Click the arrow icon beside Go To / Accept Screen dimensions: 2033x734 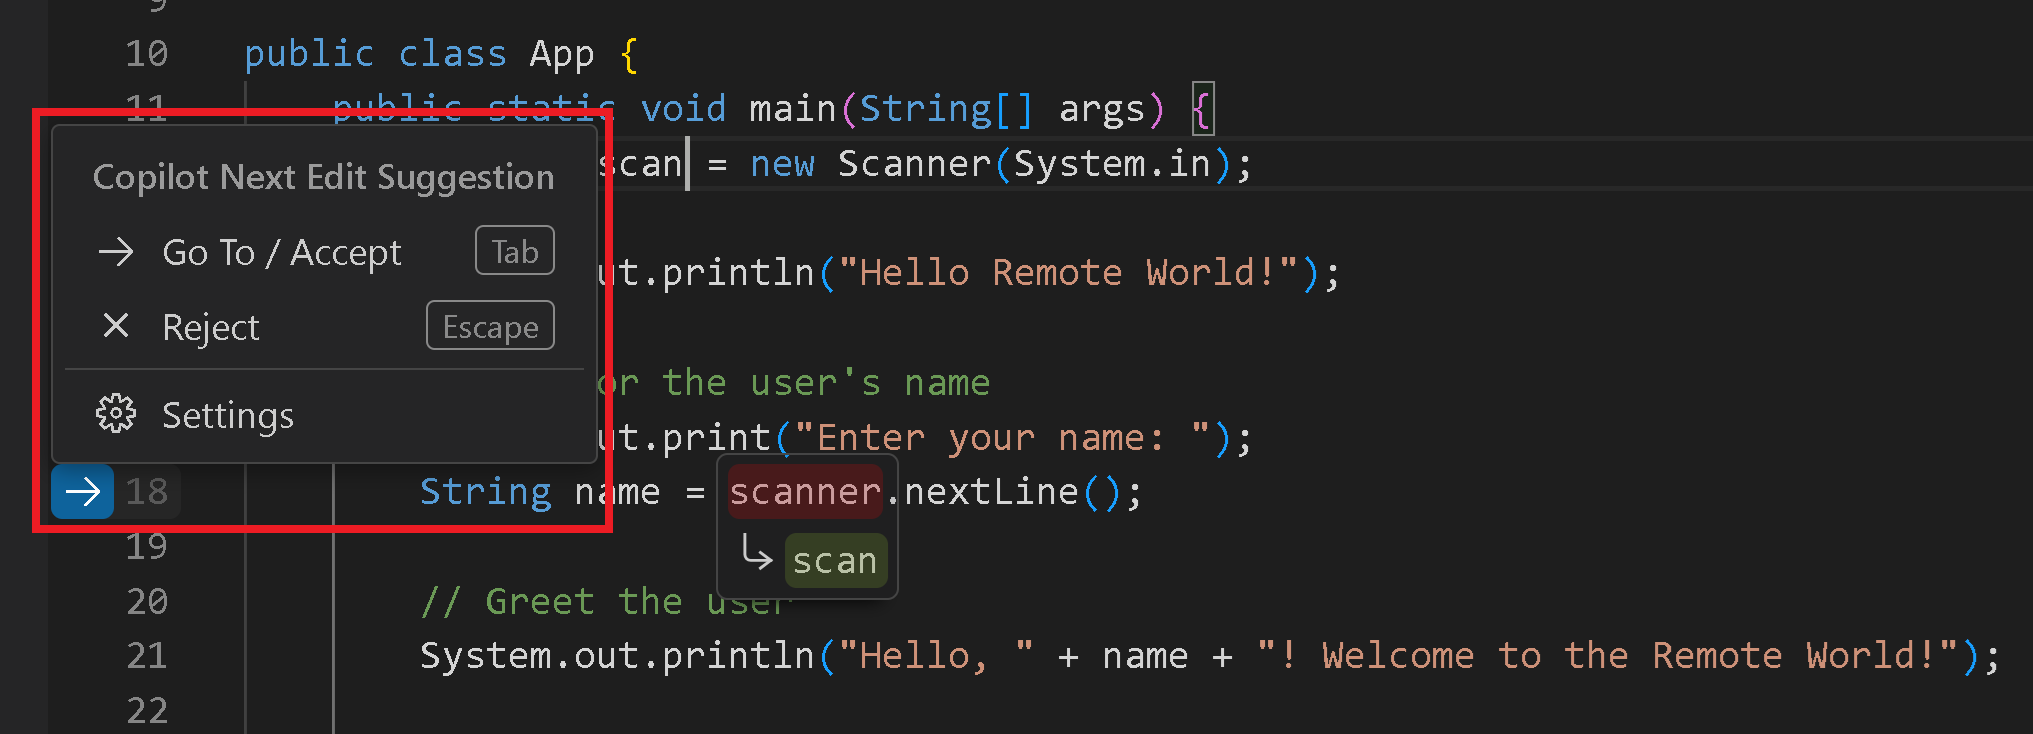pos(116,252)
